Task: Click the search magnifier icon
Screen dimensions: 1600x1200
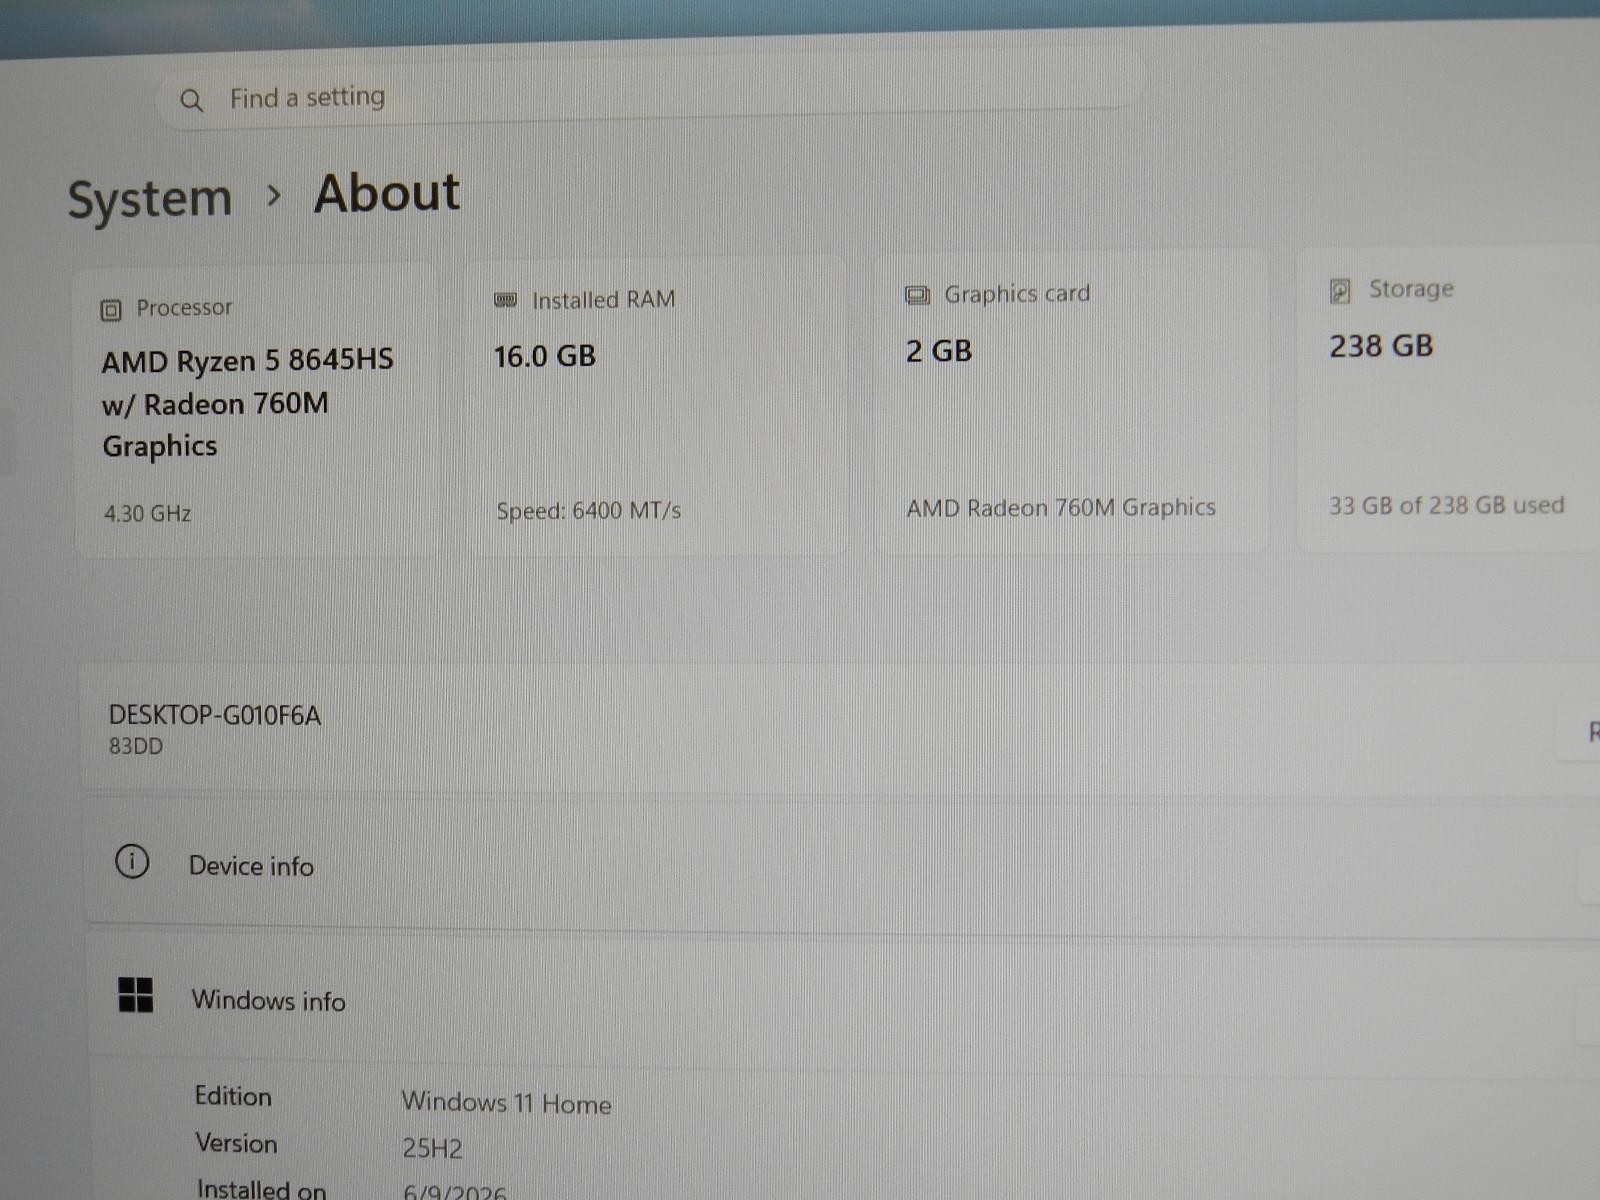Action: click(191, 100)
